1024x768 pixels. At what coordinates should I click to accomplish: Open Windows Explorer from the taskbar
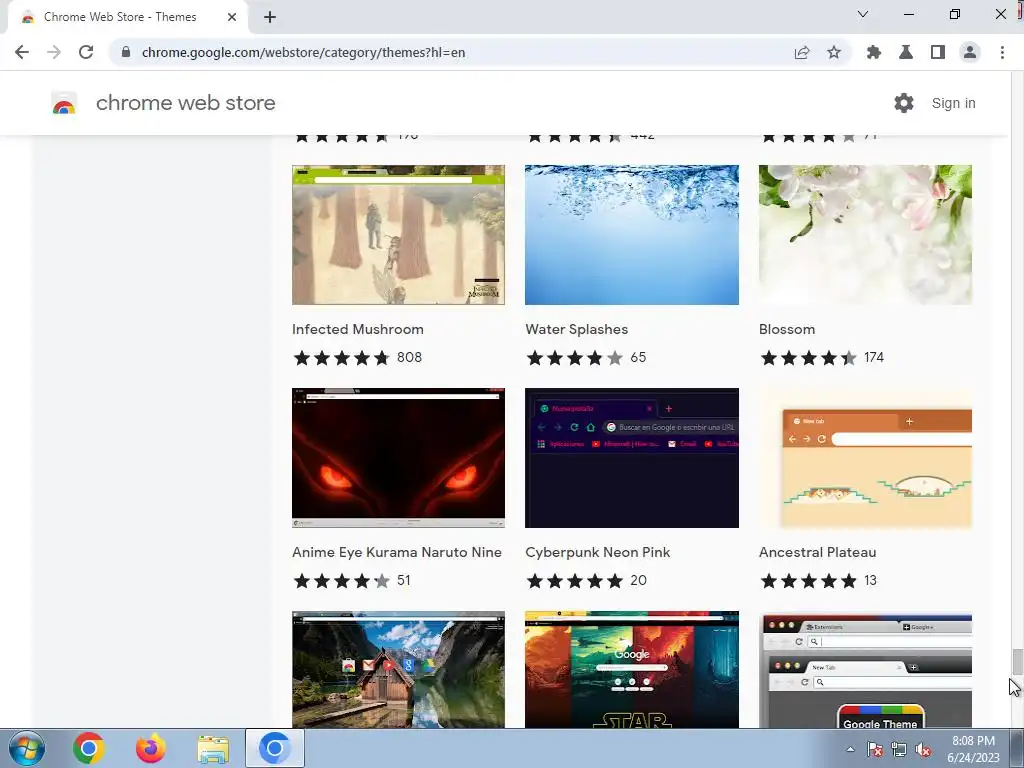click(x=213, y=748)
